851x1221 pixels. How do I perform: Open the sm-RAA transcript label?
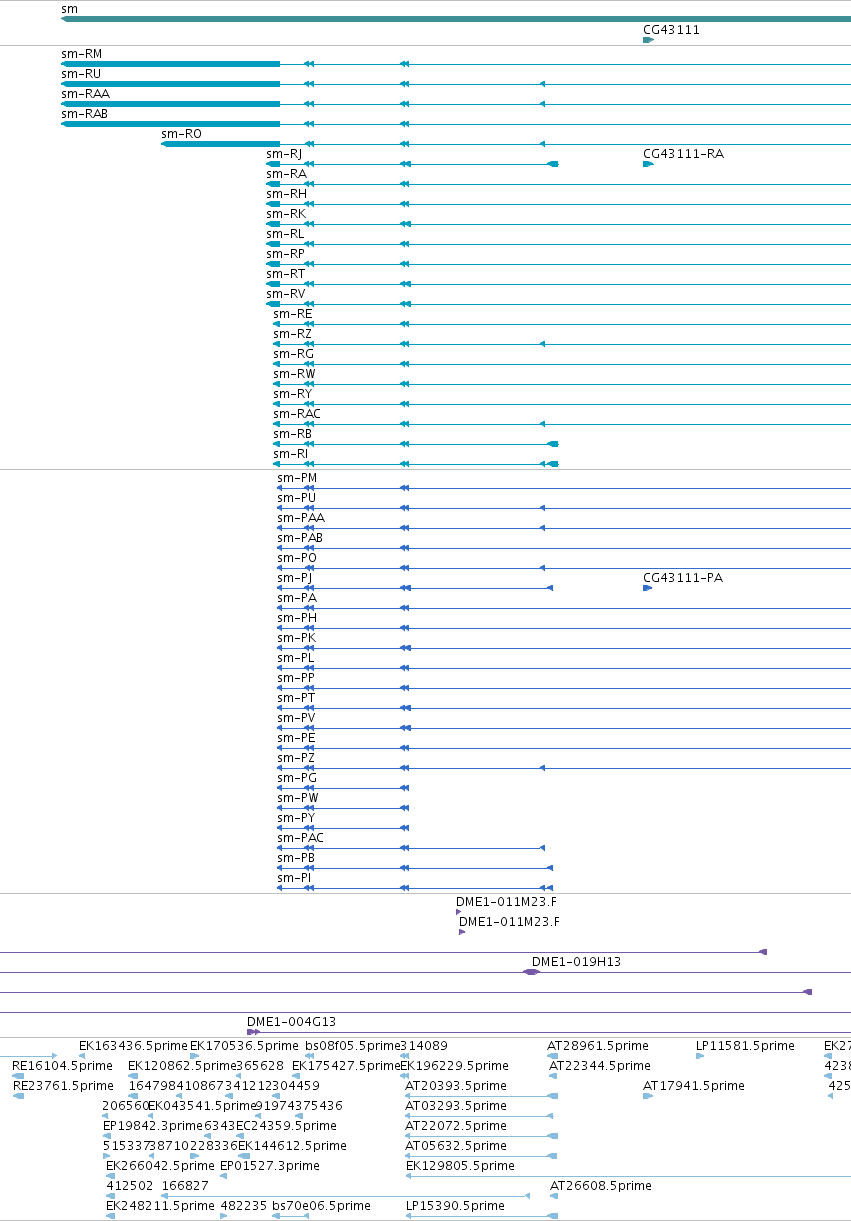click(x=85, y=94)
